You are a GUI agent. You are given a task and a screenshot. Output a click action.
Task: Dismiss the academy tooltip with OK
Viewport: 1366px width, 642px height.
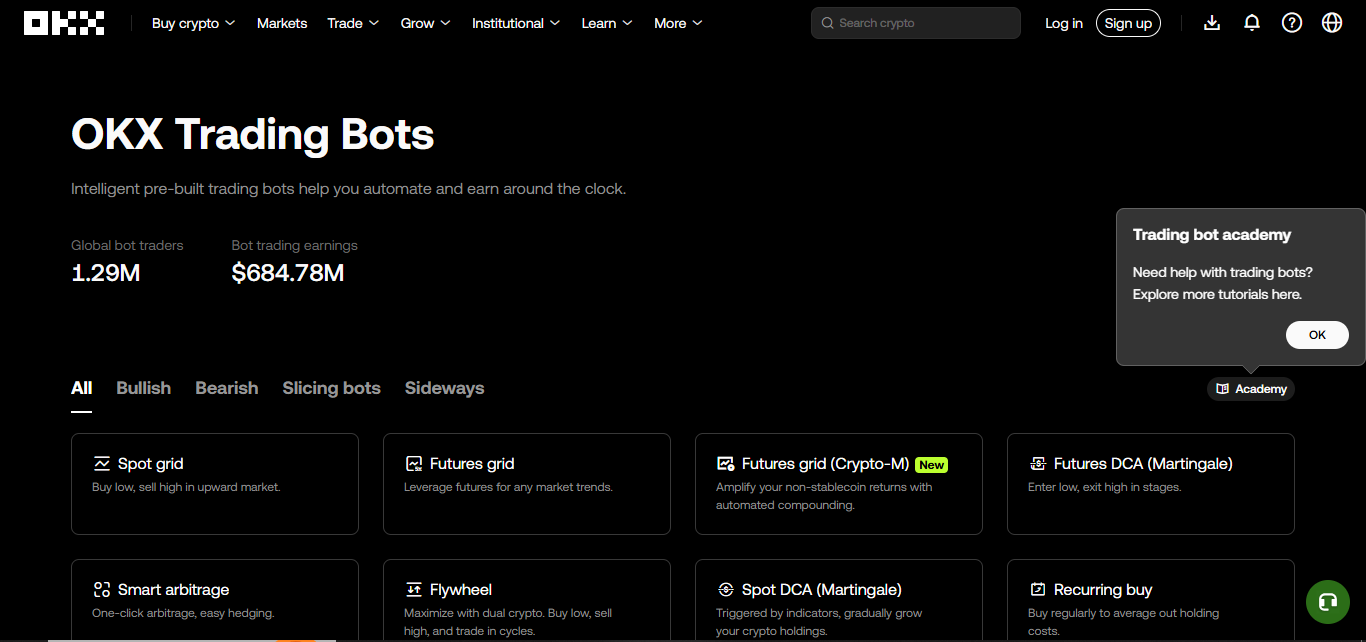pos(1317,335)
